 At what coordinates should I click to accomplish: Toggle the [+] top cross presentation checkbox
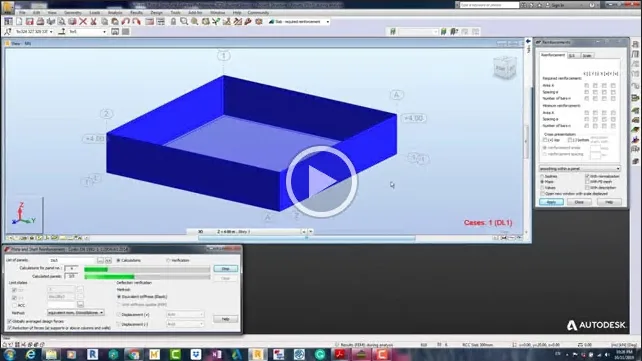[545, 140]
